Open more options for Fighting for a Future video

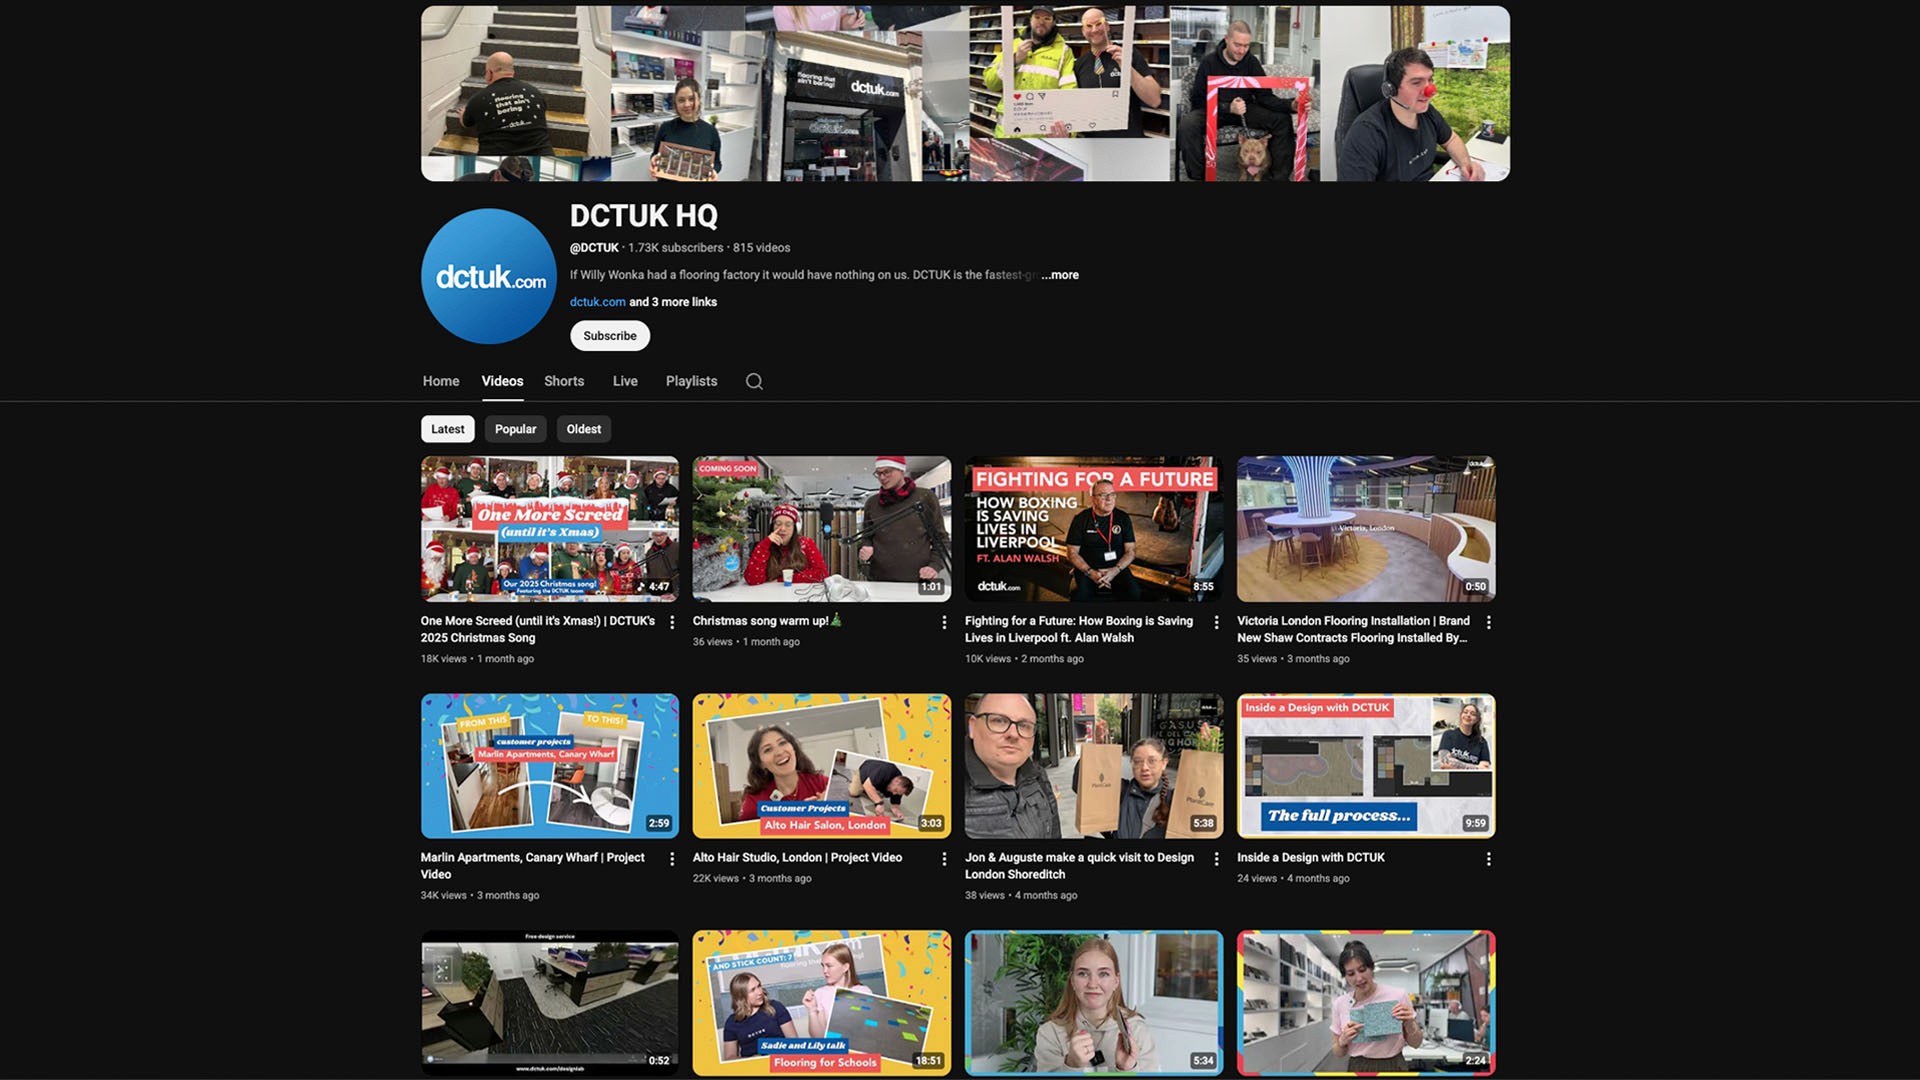1216,622
